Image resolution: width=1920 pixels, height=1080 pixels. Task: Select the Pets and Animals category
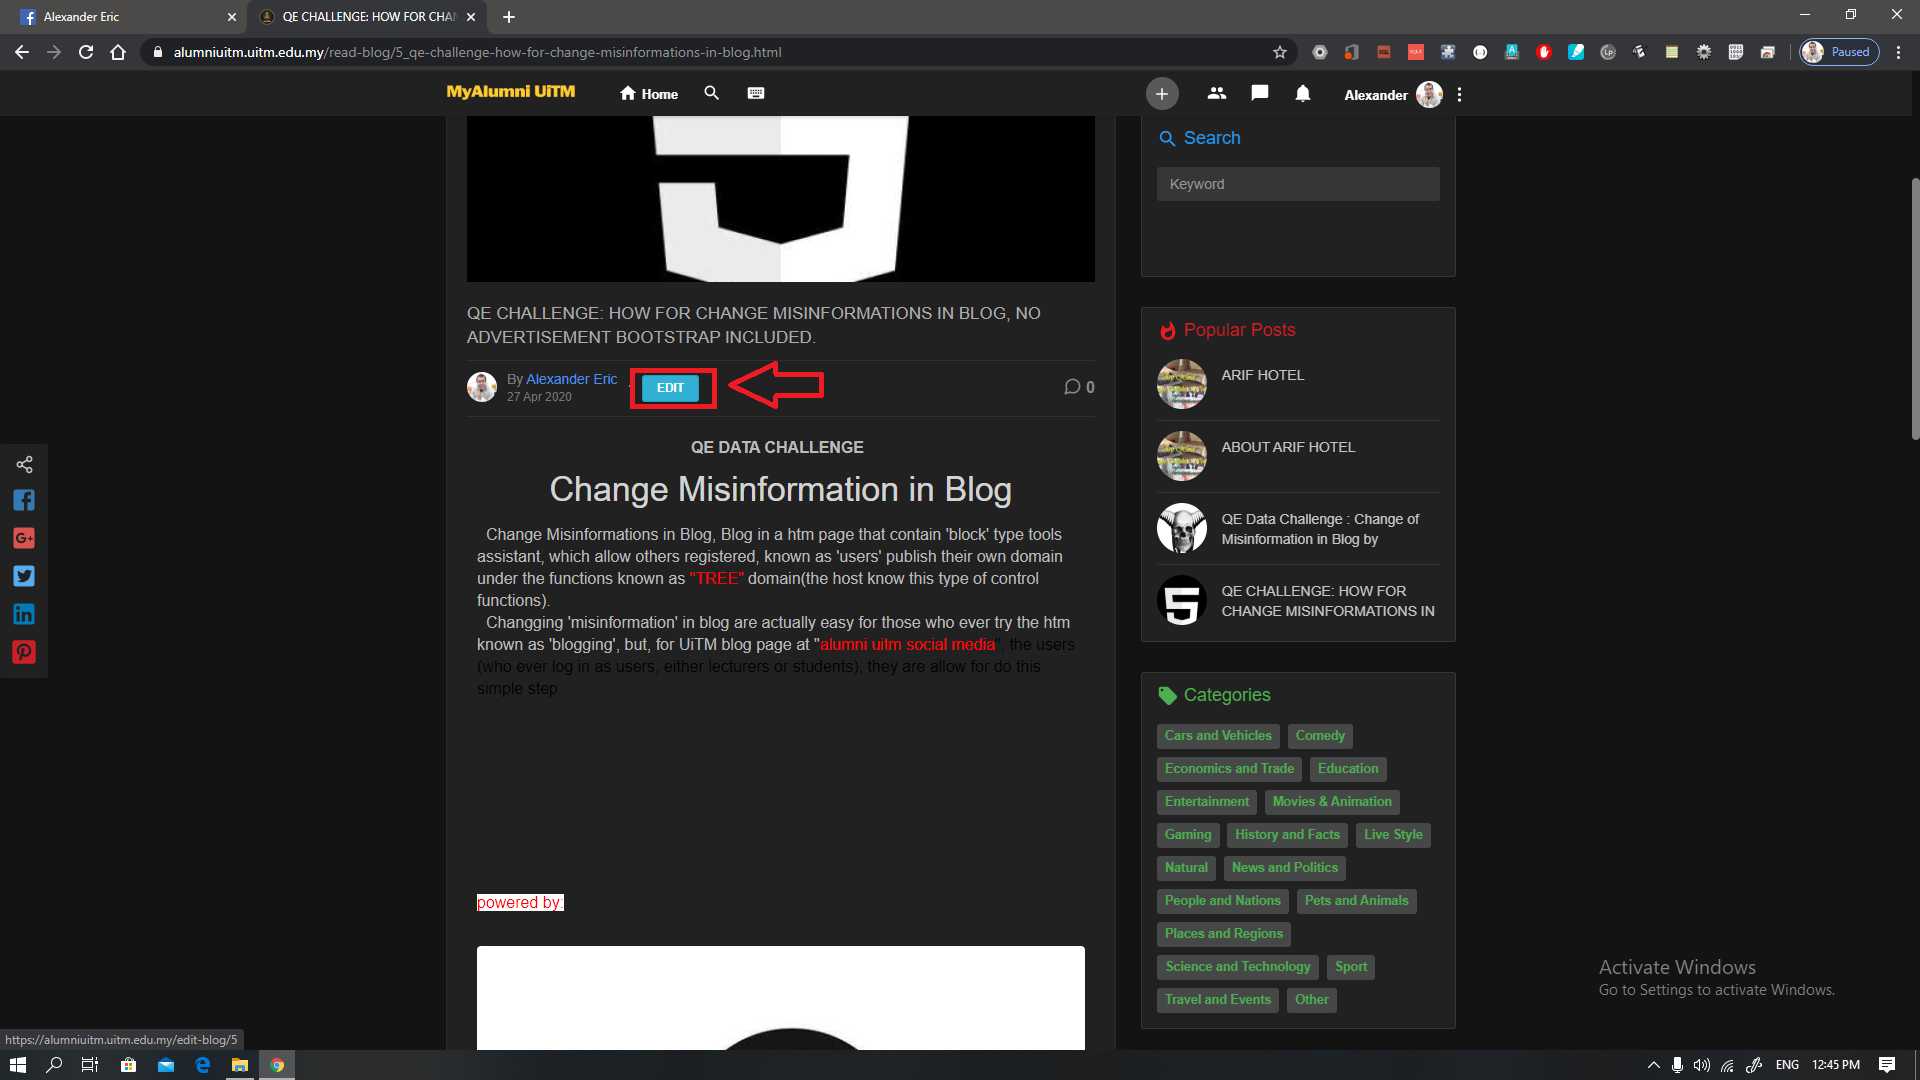click(1356, 901)
